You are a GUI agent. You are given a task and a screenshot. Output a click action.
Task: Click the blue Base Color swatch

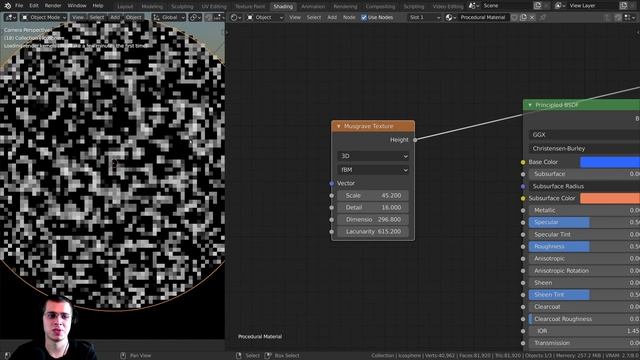[610, 162]
